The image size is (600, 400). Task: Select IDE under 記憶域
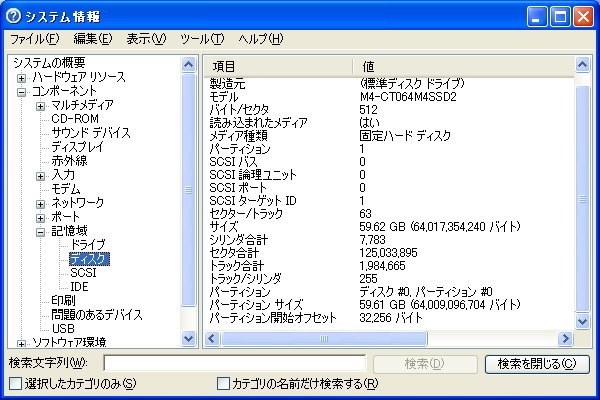(x=79, y=286)
